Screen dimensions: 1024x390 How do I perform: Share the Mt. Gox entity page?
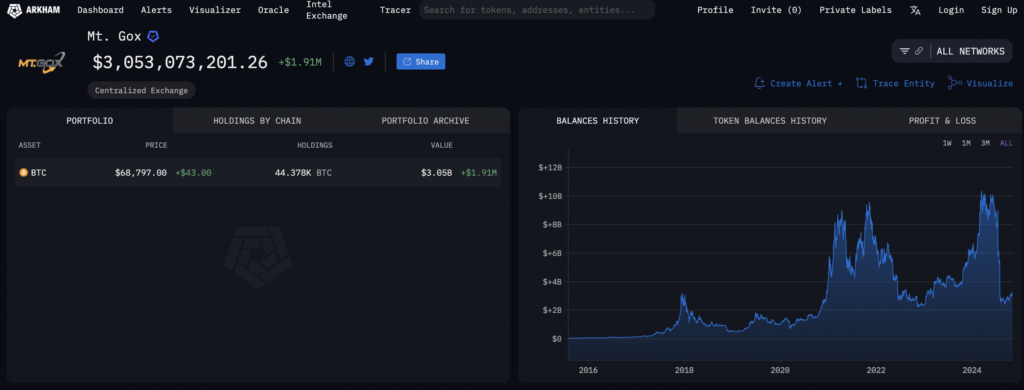[x=421, y=61]
